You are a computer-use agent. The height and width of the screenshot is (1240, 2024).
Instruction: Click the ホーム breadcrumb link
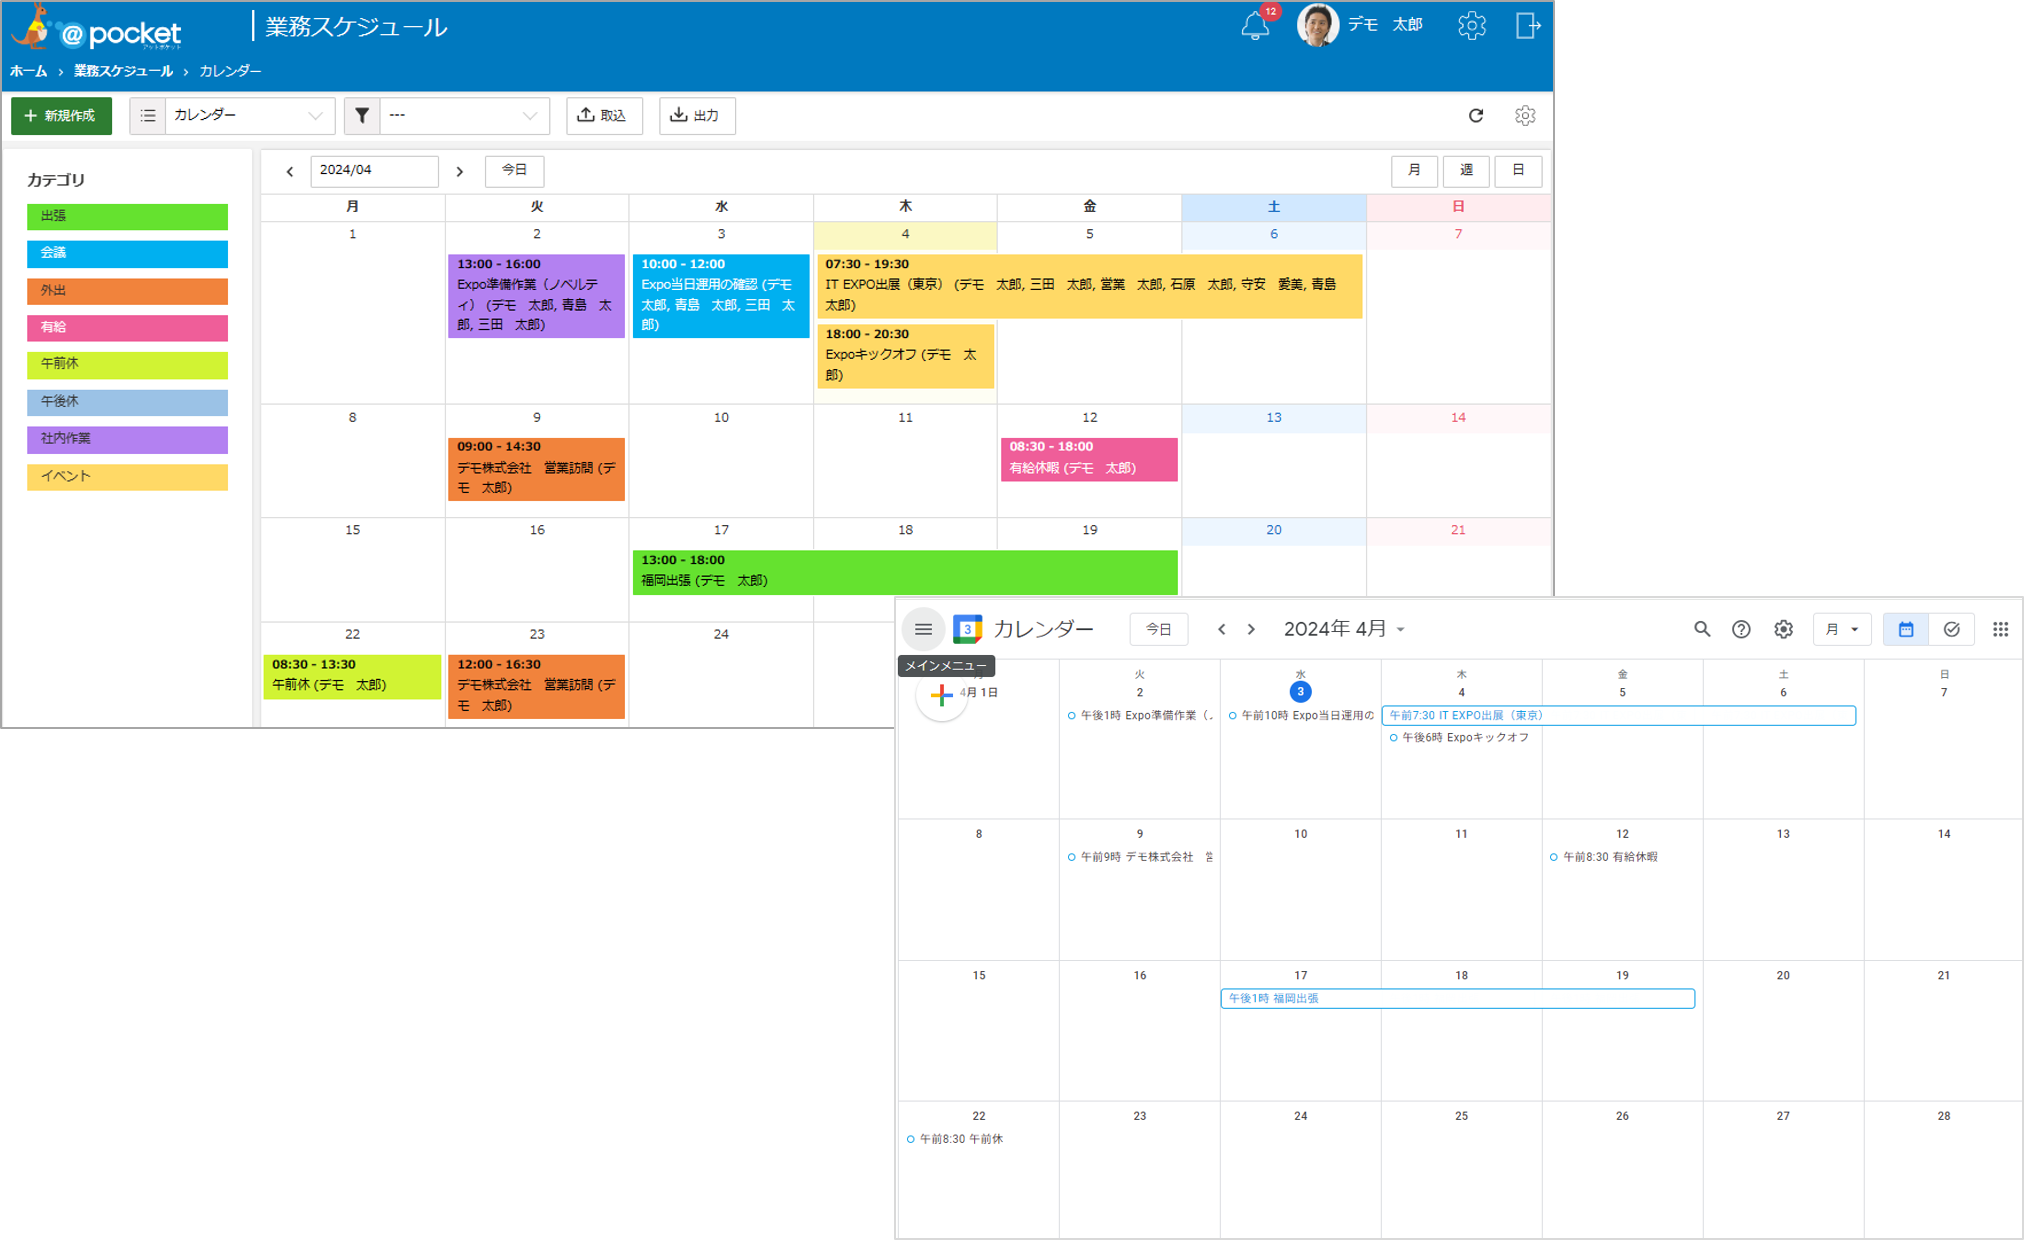click(28, 72)
